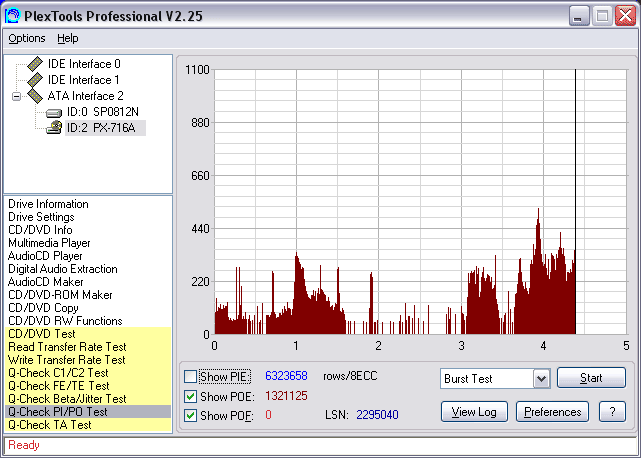Select ATA Interface 2 in tree
641x458 pixels.
pos(85,96)
